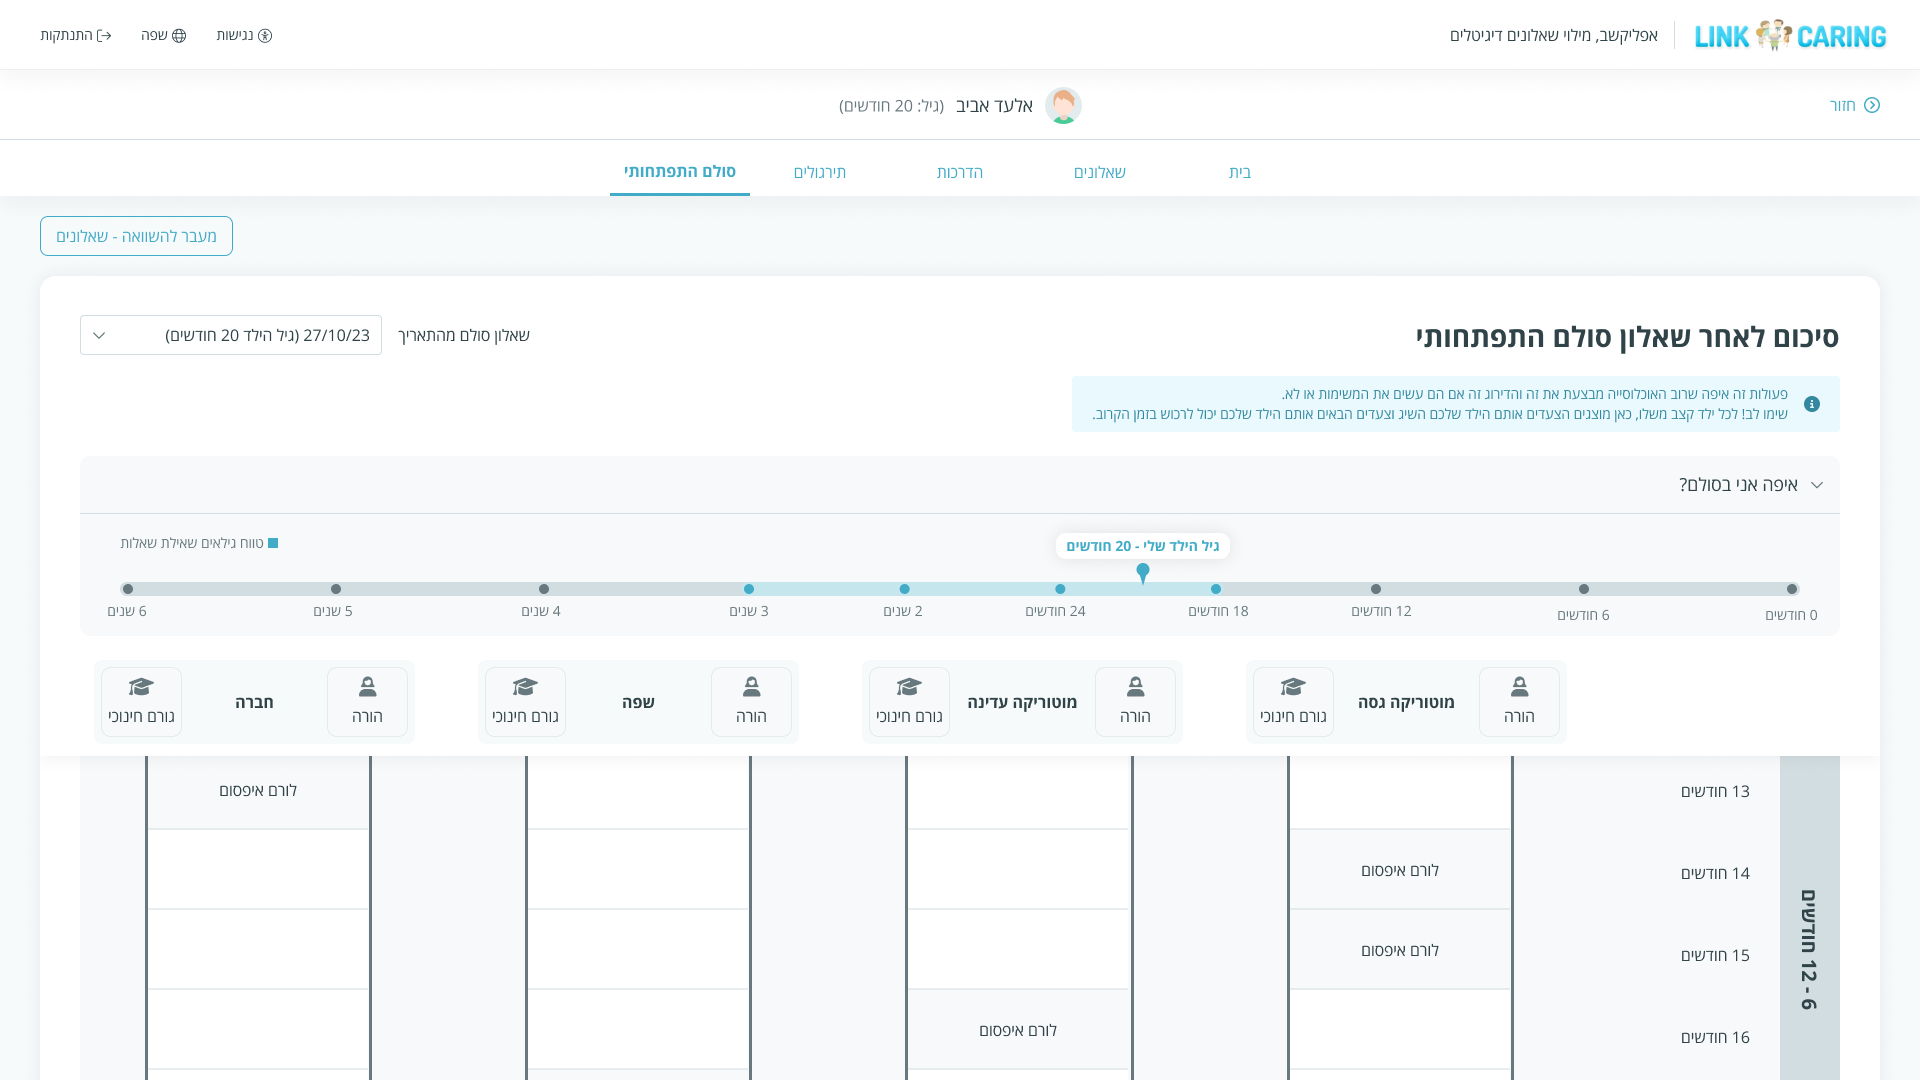Open language selector (שפה)
Screen dimensions: 1920x1080
click(x=163, y=35)
